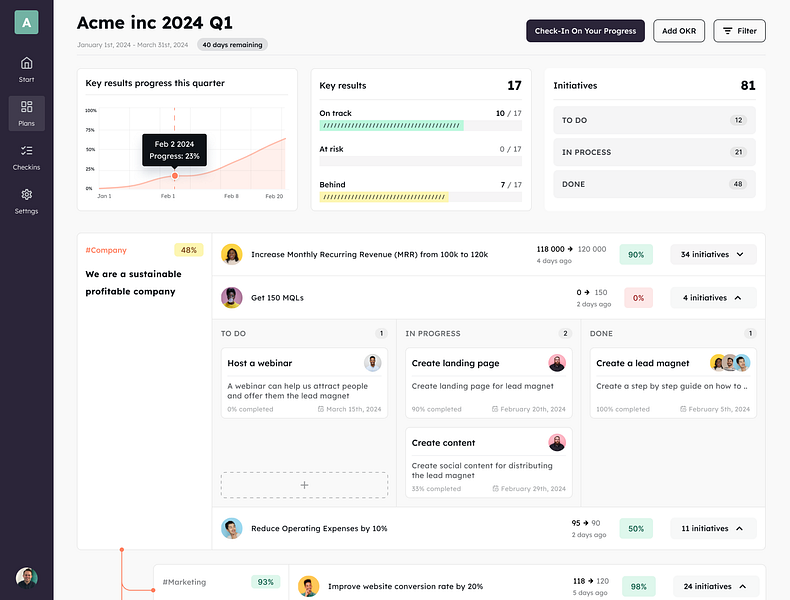Collapse the 11 initiatives expander
This screenshot has width=790, height=600.
713,528
